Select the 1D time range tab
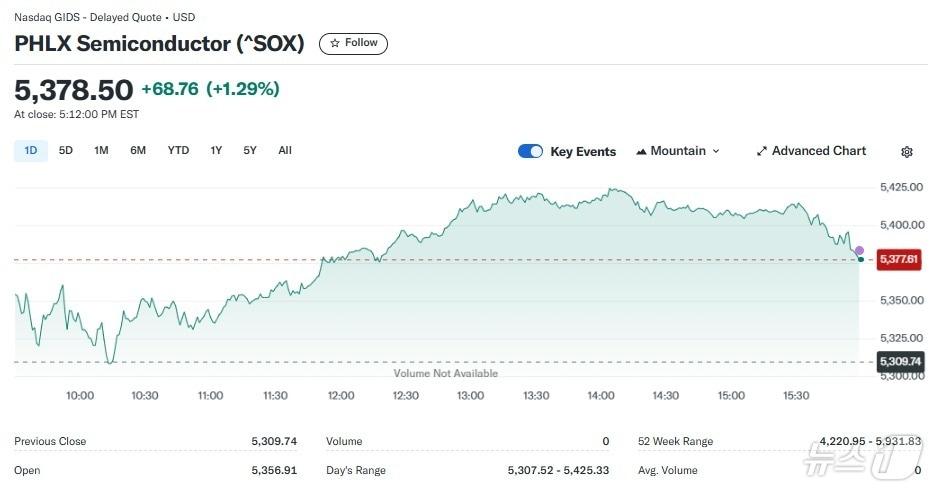The height and width of the screenshot is (492, 933). click(30, 150)
